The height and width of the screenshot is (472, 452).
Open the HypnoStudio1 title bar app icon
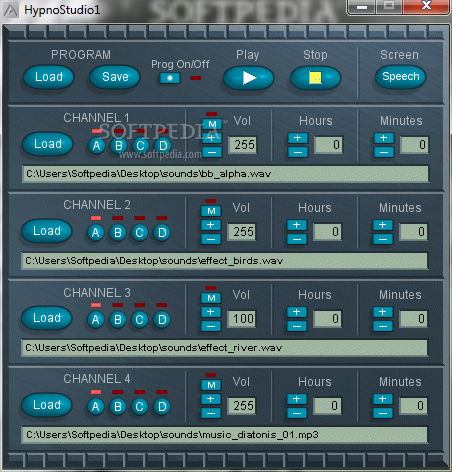[x=11, y=10]
